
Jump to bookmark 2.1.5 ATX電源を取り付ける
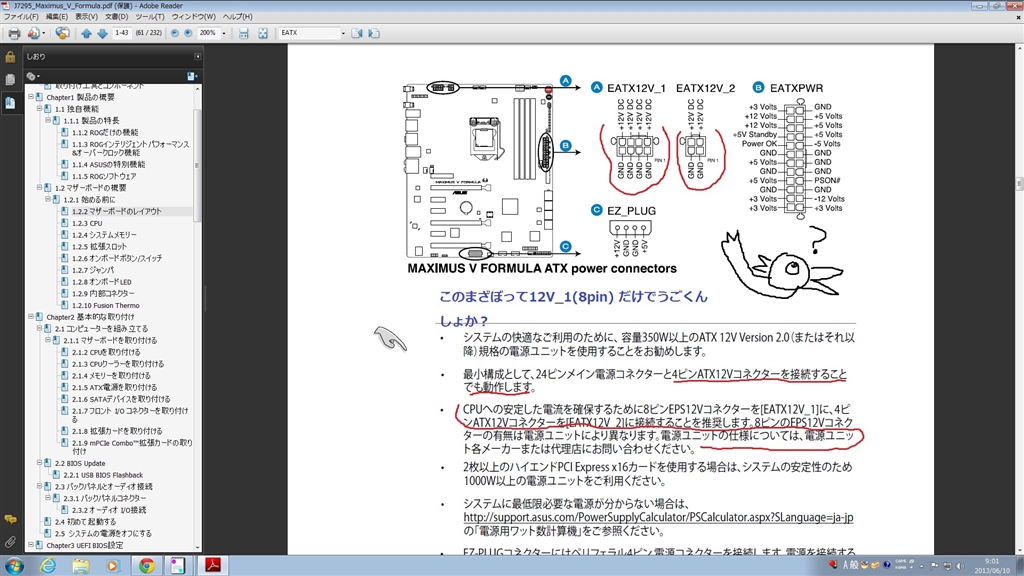114,387
